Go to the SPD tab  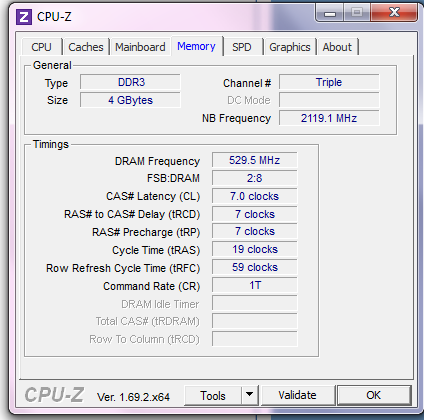click(x=242, y=47)
